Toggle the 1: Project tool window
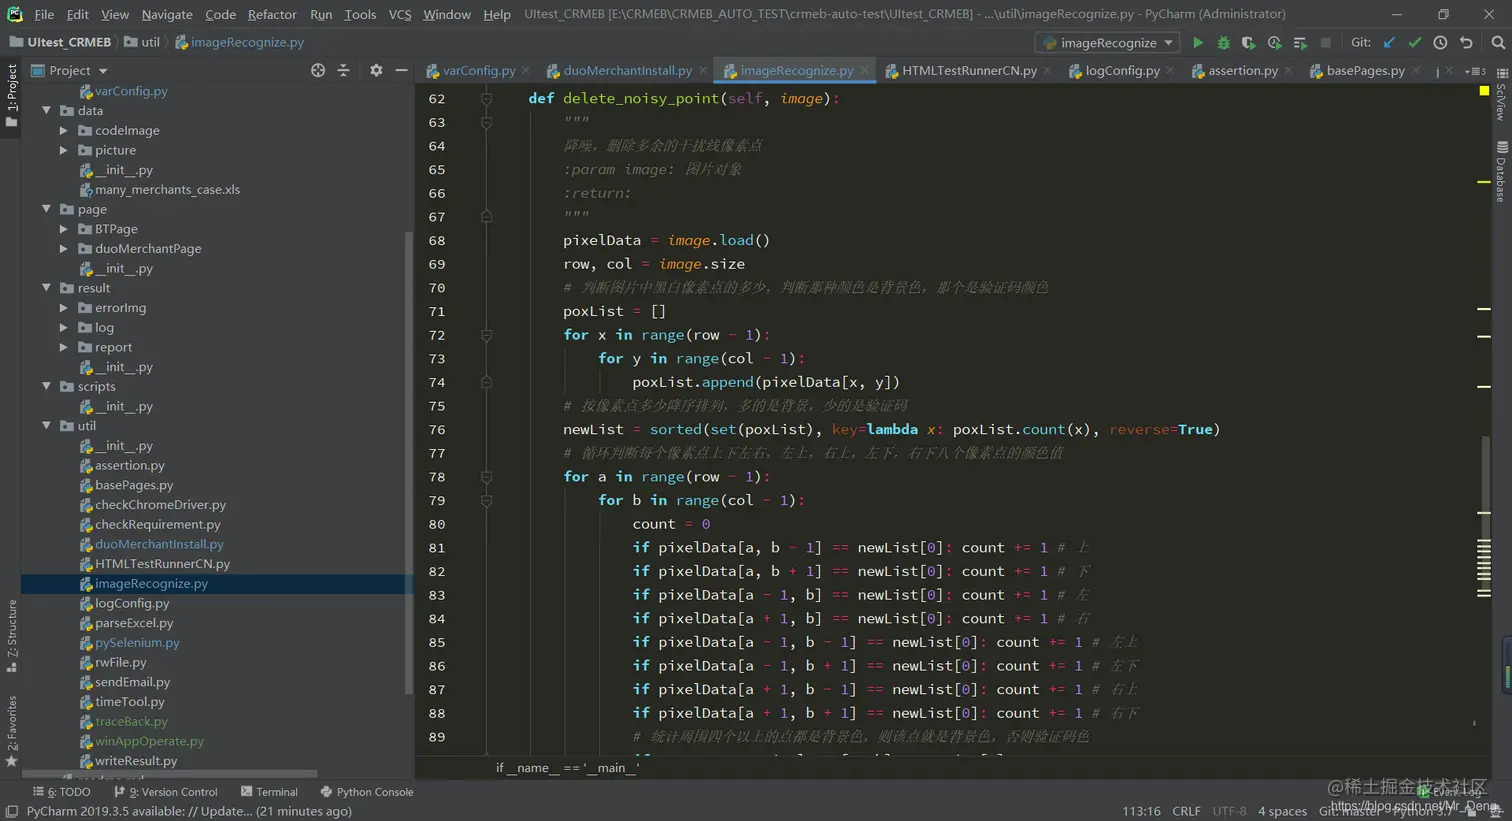 coord(11,92)
